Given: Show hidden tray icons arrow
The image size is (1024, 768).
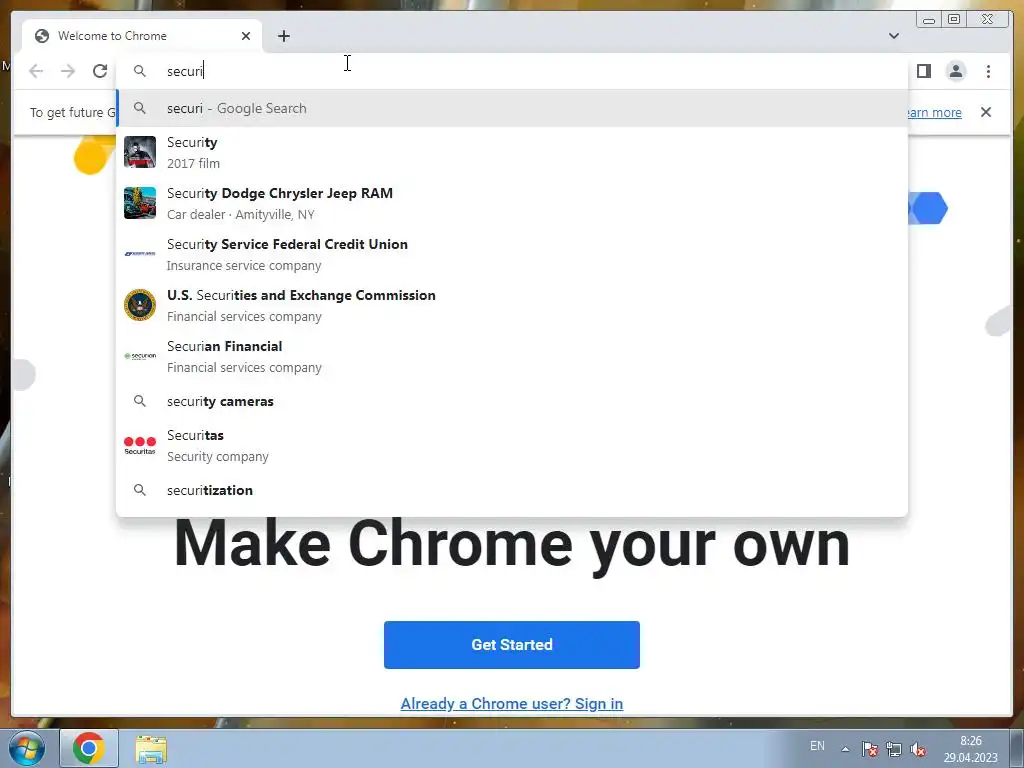Looking at the screenshot, I should [x=845, y=749].
